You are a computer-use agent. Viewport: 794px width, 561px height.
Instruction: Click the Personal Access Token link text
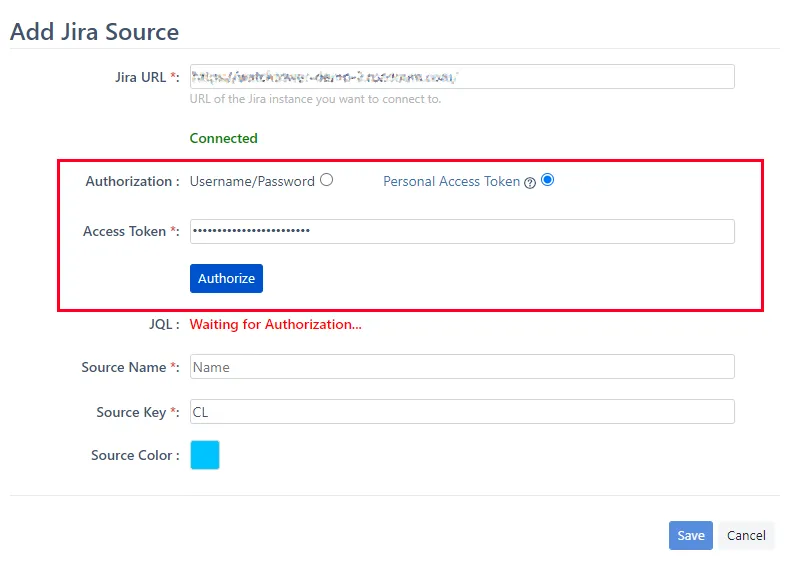[x=451, y=181]
